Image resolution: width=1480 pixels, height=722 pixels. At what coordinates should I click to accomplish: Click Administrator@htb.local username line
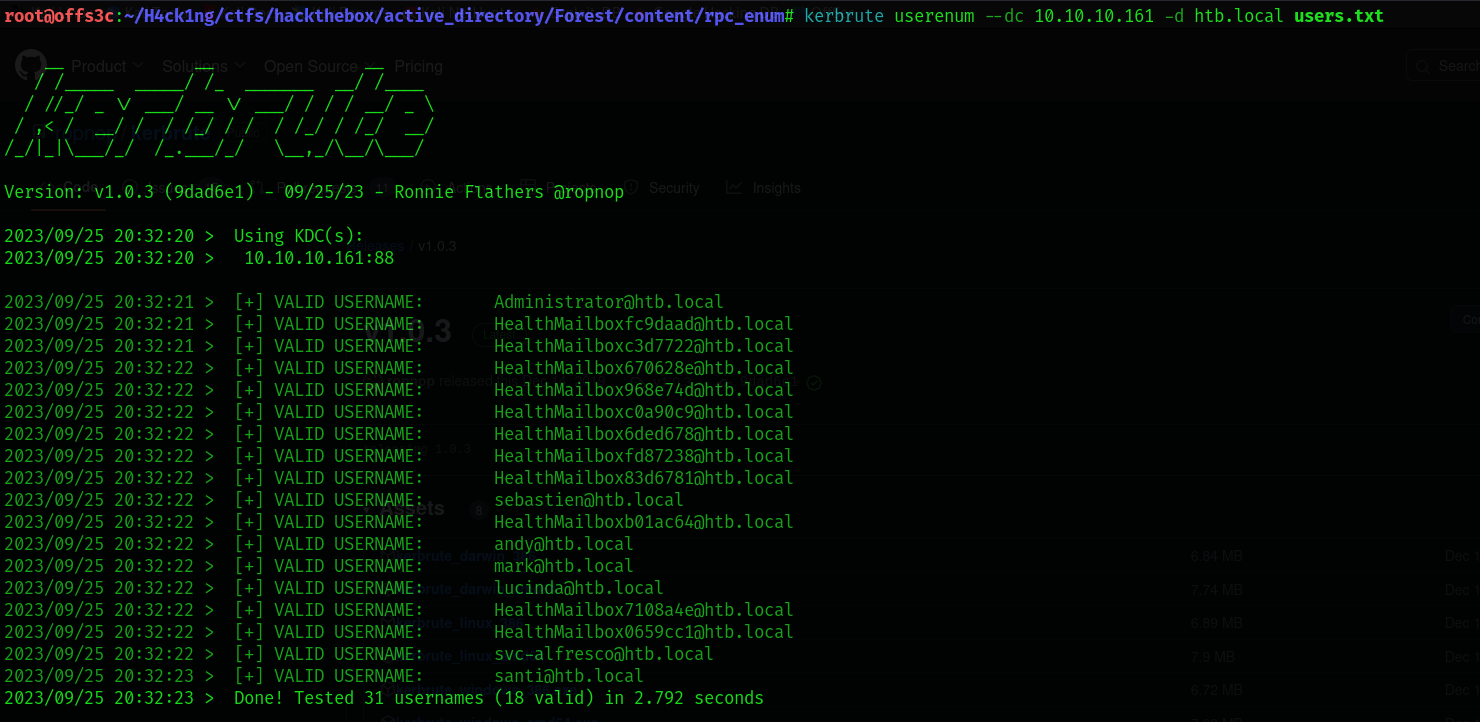coord(609,302)
